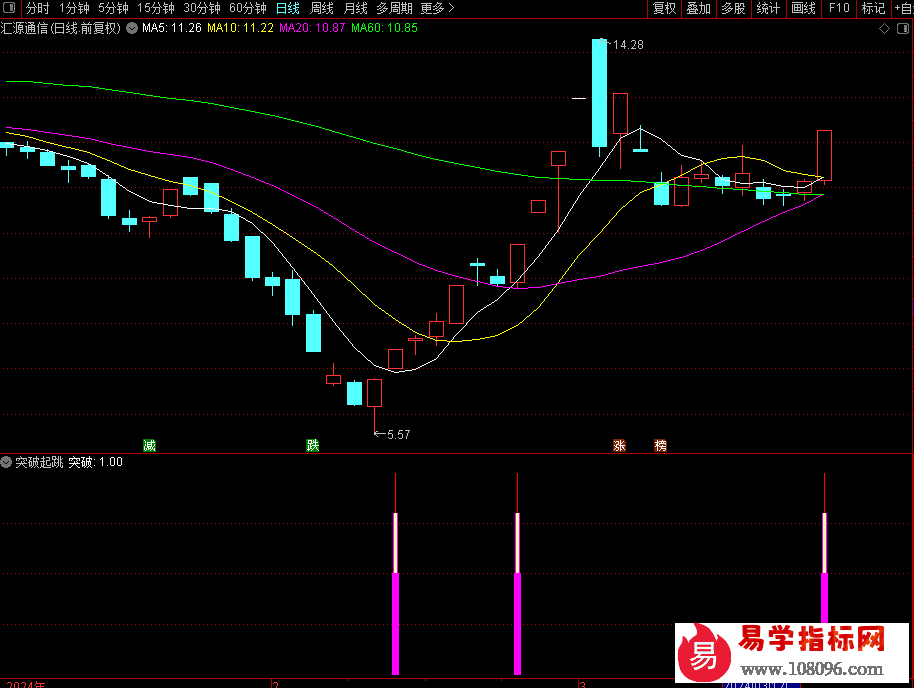
Task: Click the magenta MA20: 10.87 label
Action: click(312, 28)
